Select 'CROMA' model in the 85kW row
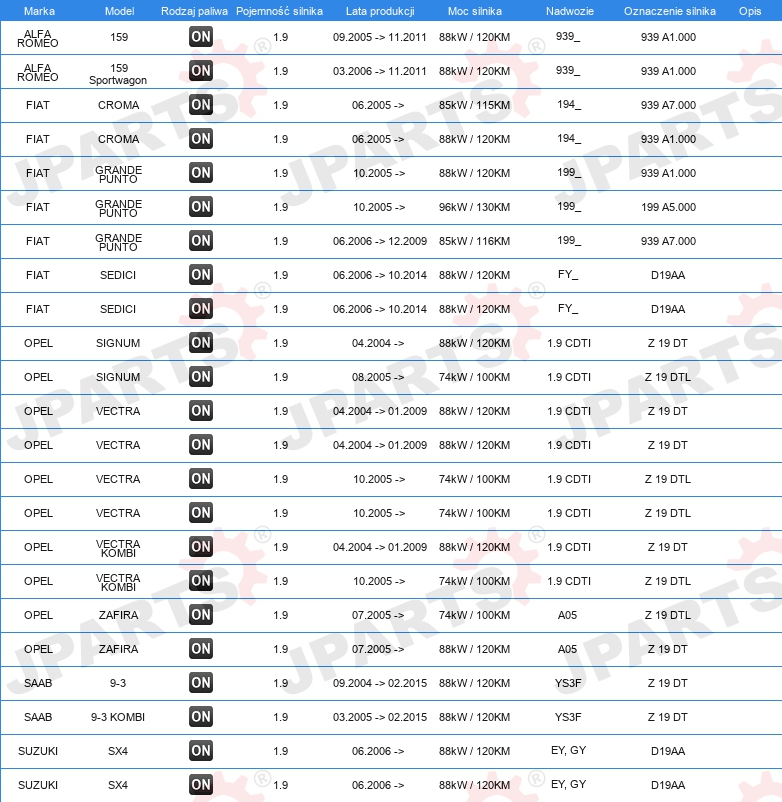This screenshot has height=802, width=782. [118, 105]
